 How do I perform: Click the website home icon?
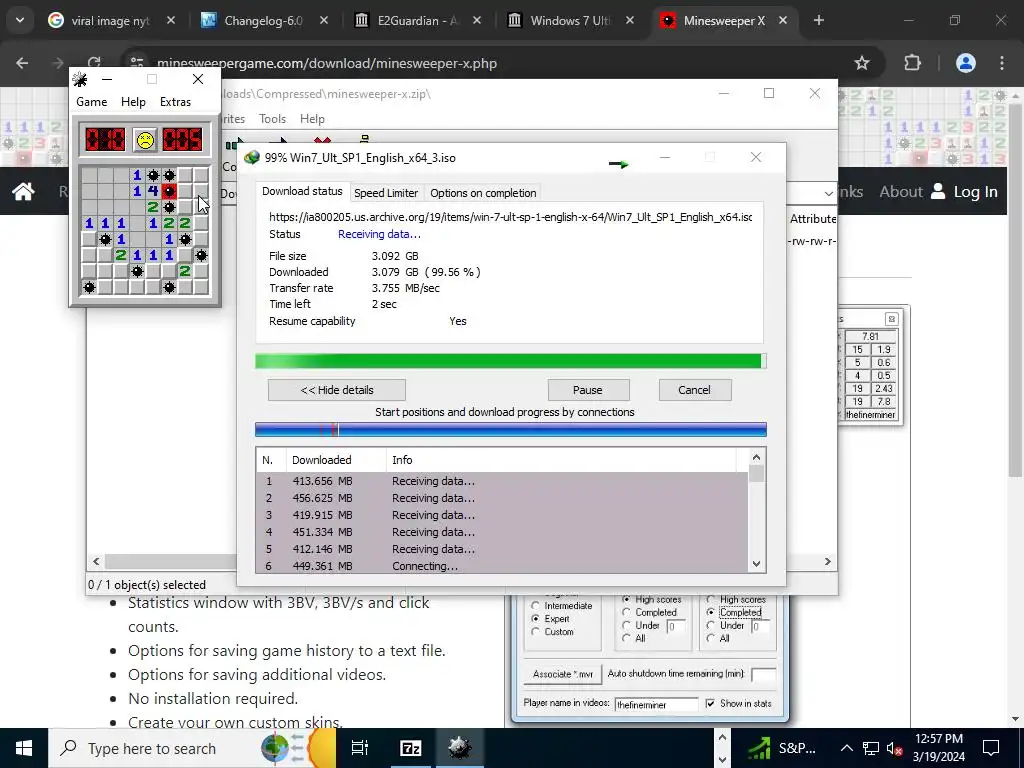tap(24, 191)
